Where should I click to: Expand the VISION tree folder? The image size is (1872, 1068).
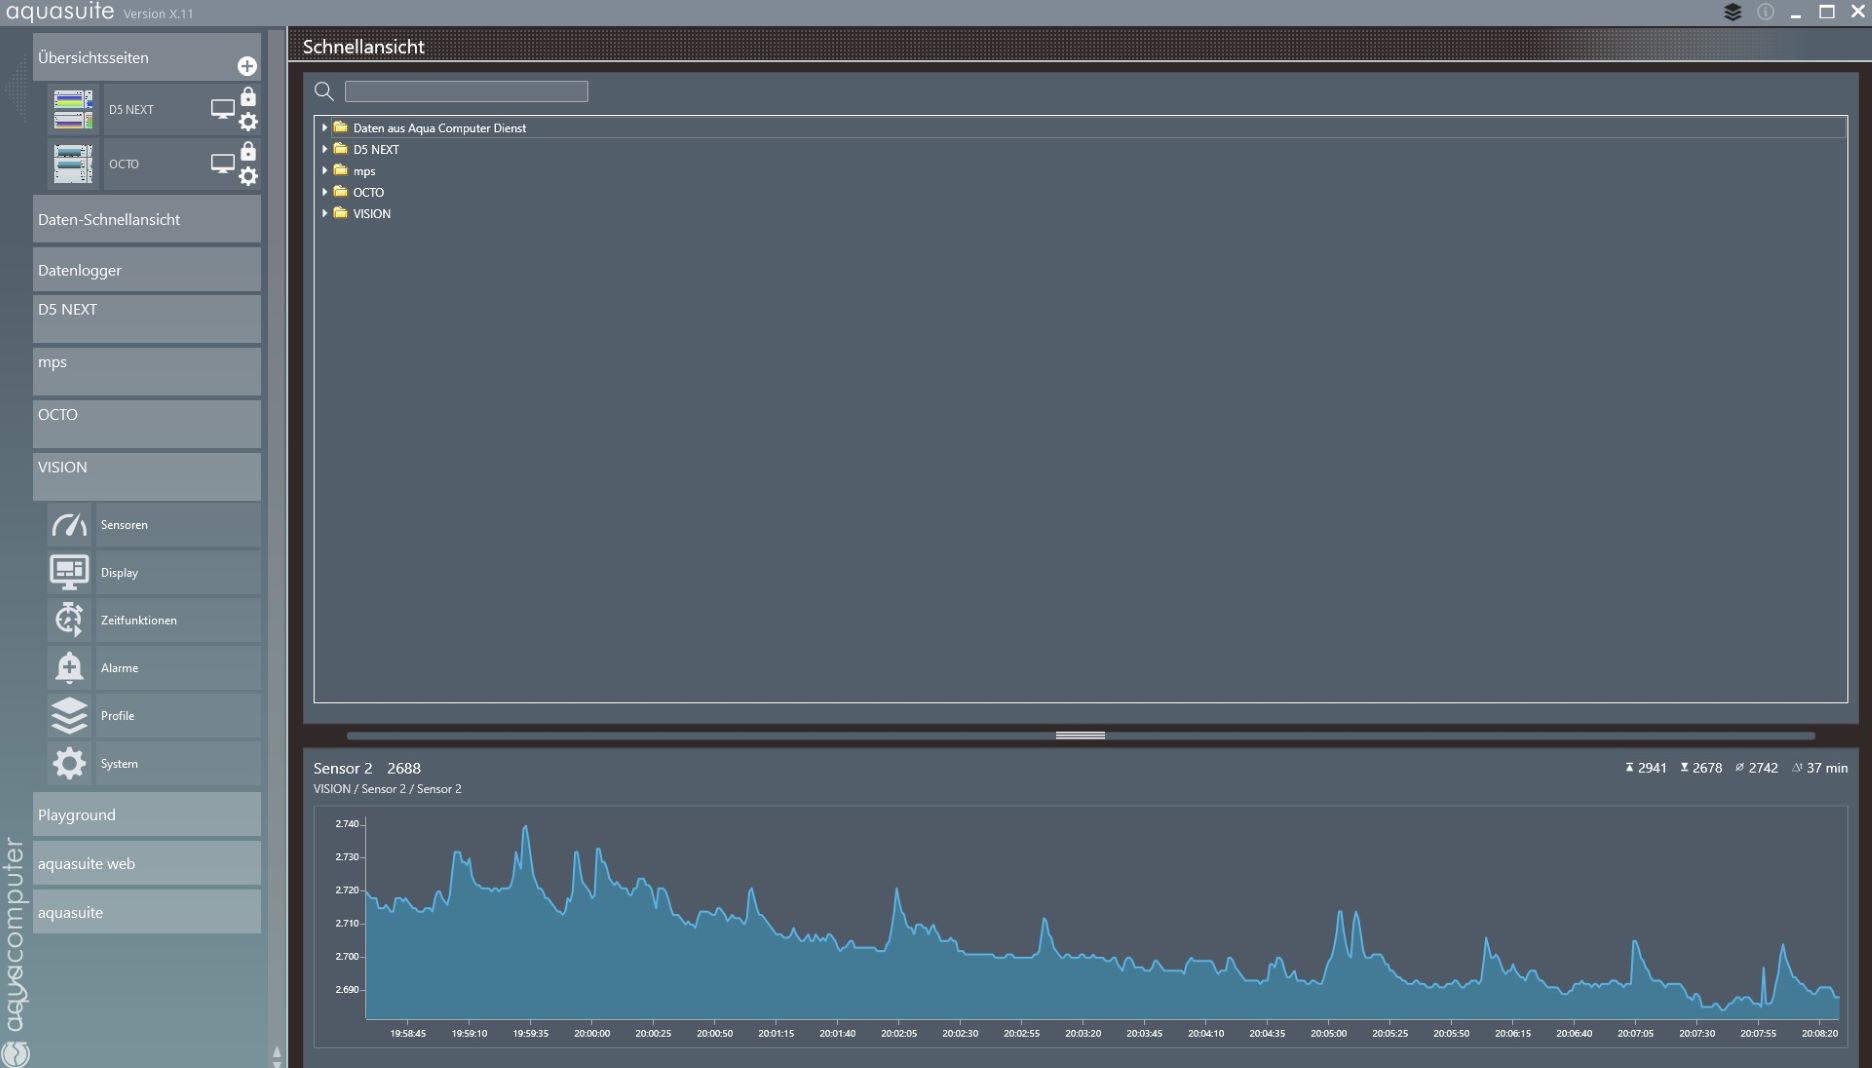coord(324,214)
